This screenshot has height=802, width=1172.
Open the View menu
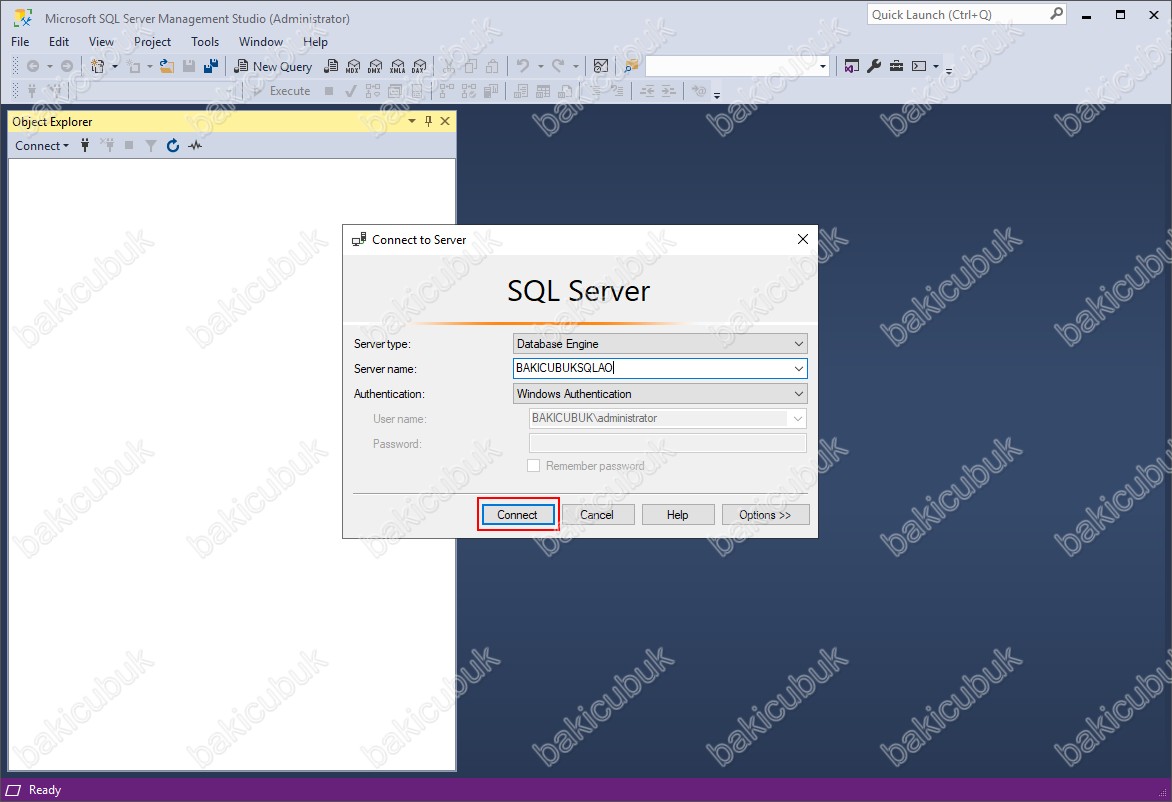click(x=102, y=42)
